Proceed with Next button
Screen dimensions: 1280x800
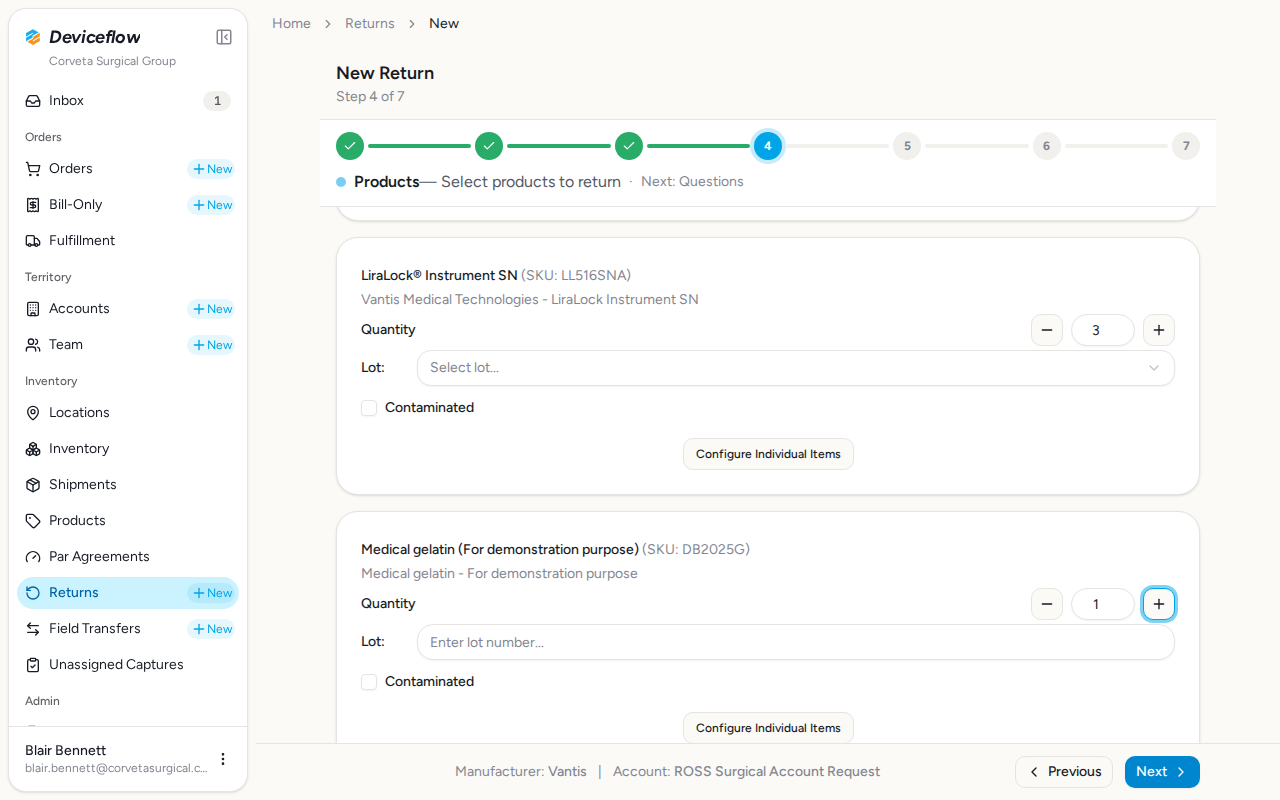point(1162,772)
